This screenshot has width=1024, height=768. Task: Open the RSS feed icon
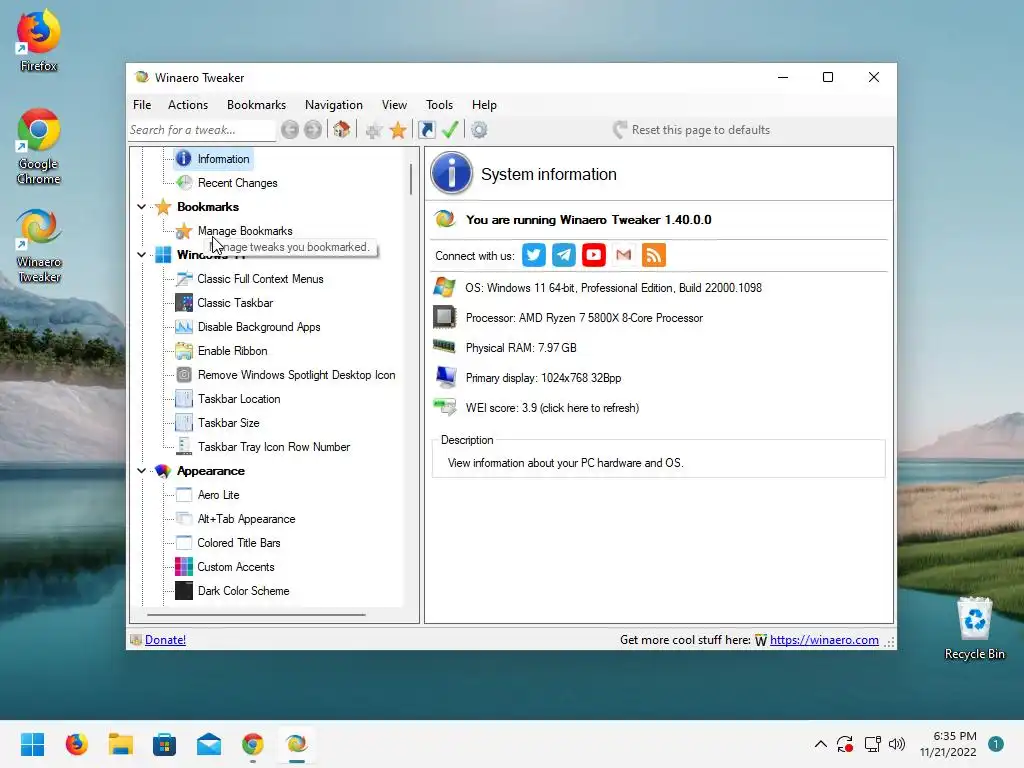tap(654, 255)
